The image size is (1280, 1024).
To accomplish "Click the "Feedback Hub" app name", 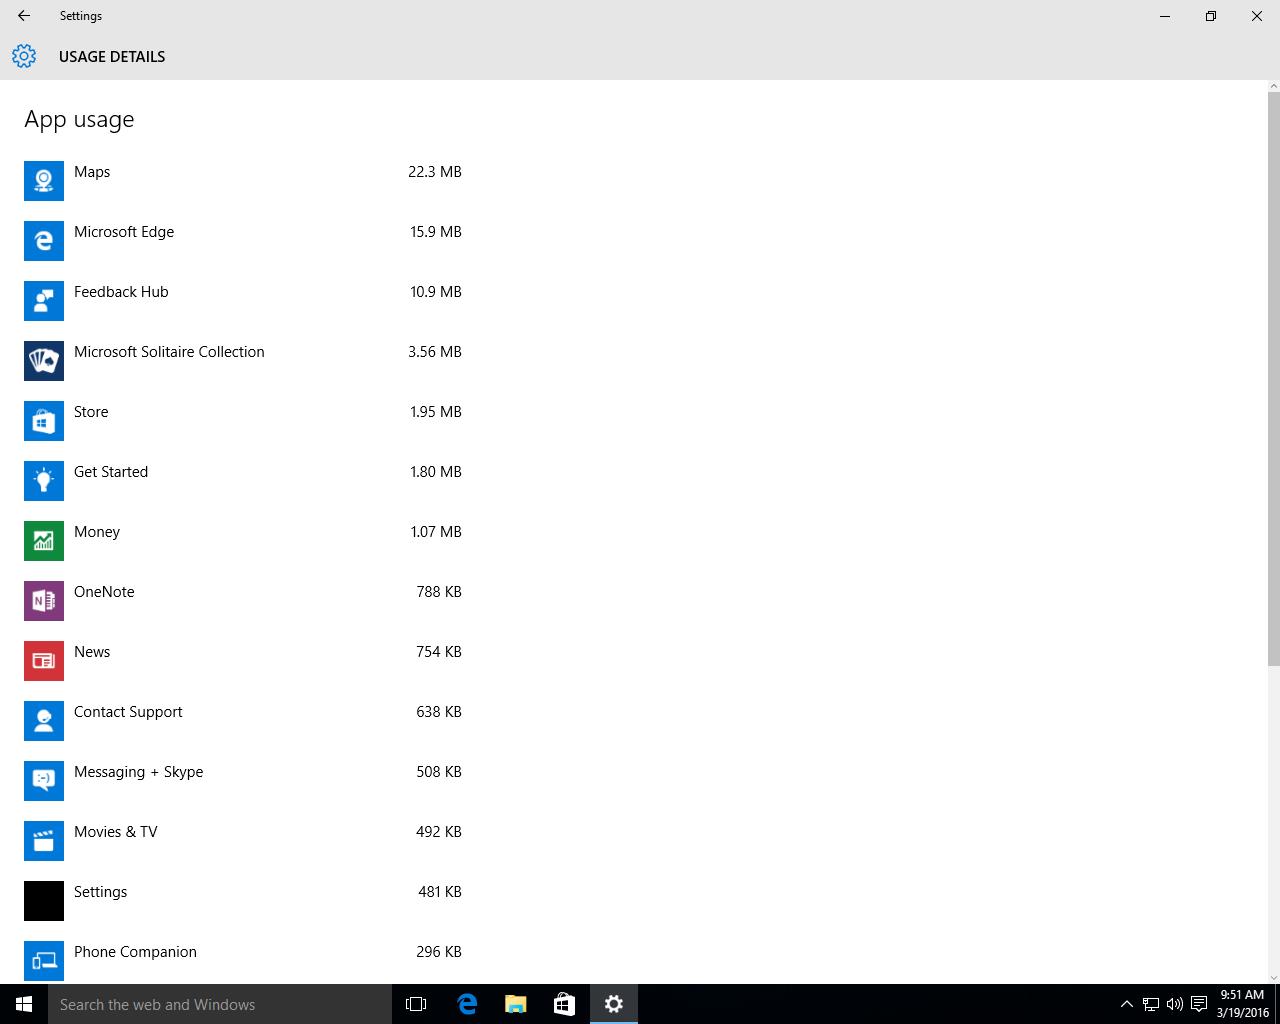I will pyautogui.click(x=121, y=292).
